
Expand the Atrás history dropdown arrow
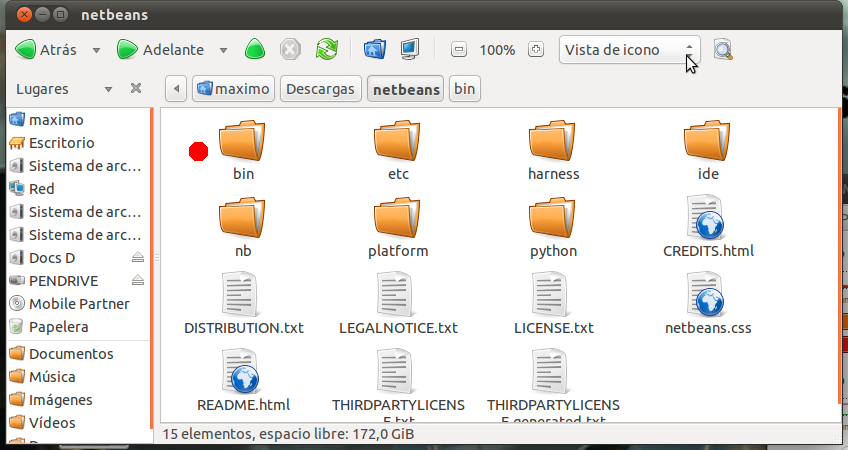coord(96,50)
